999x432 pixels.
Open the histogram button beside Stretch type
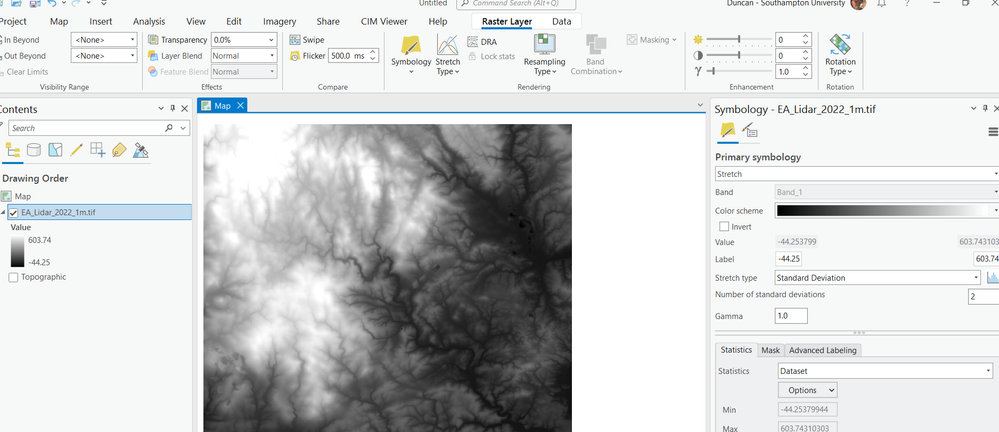point(993,278)
